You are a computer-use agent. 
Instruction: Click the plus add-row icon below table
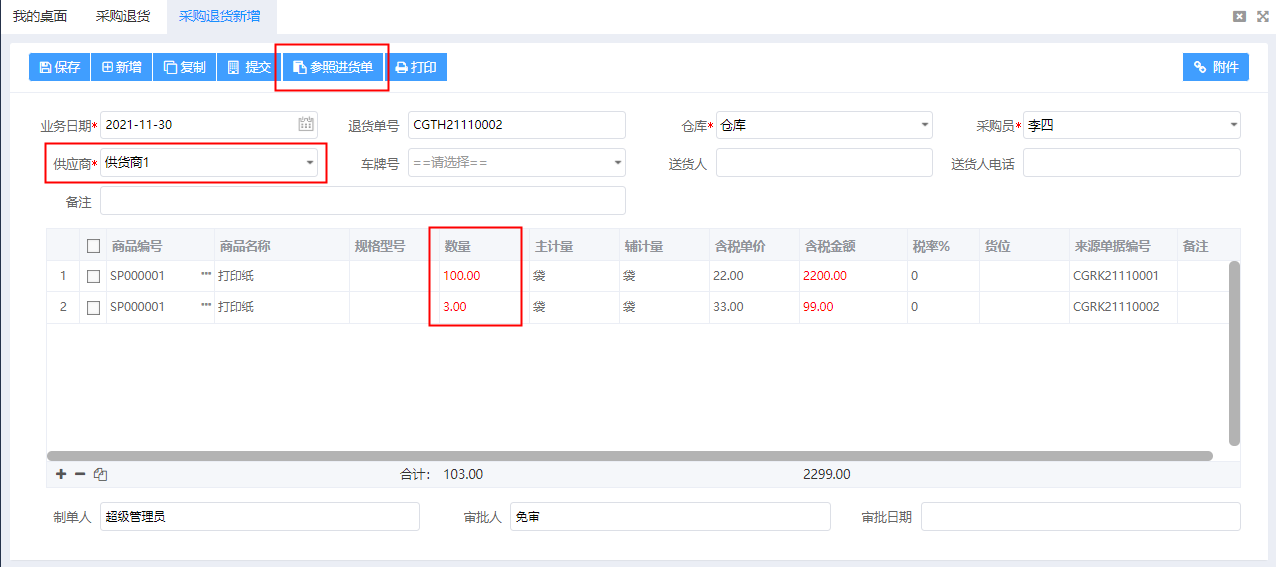[61, 474]
